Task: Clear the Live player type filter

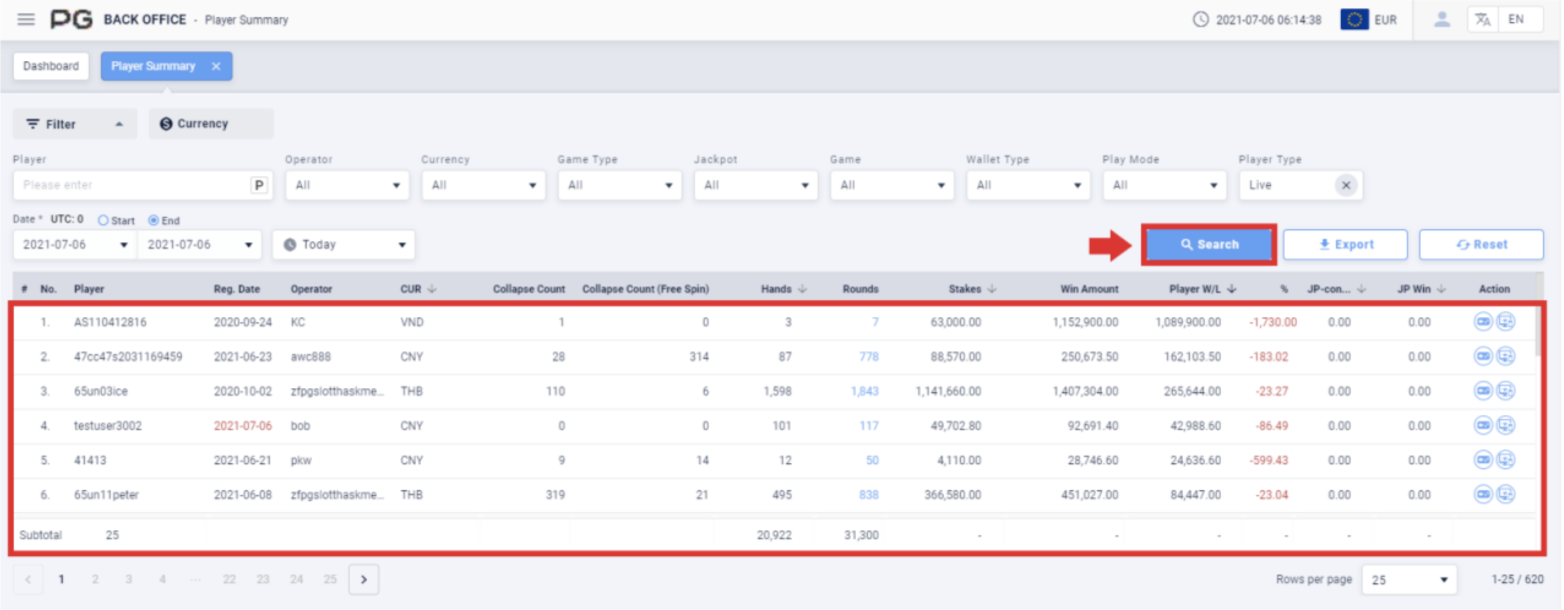Action: 1346,185
